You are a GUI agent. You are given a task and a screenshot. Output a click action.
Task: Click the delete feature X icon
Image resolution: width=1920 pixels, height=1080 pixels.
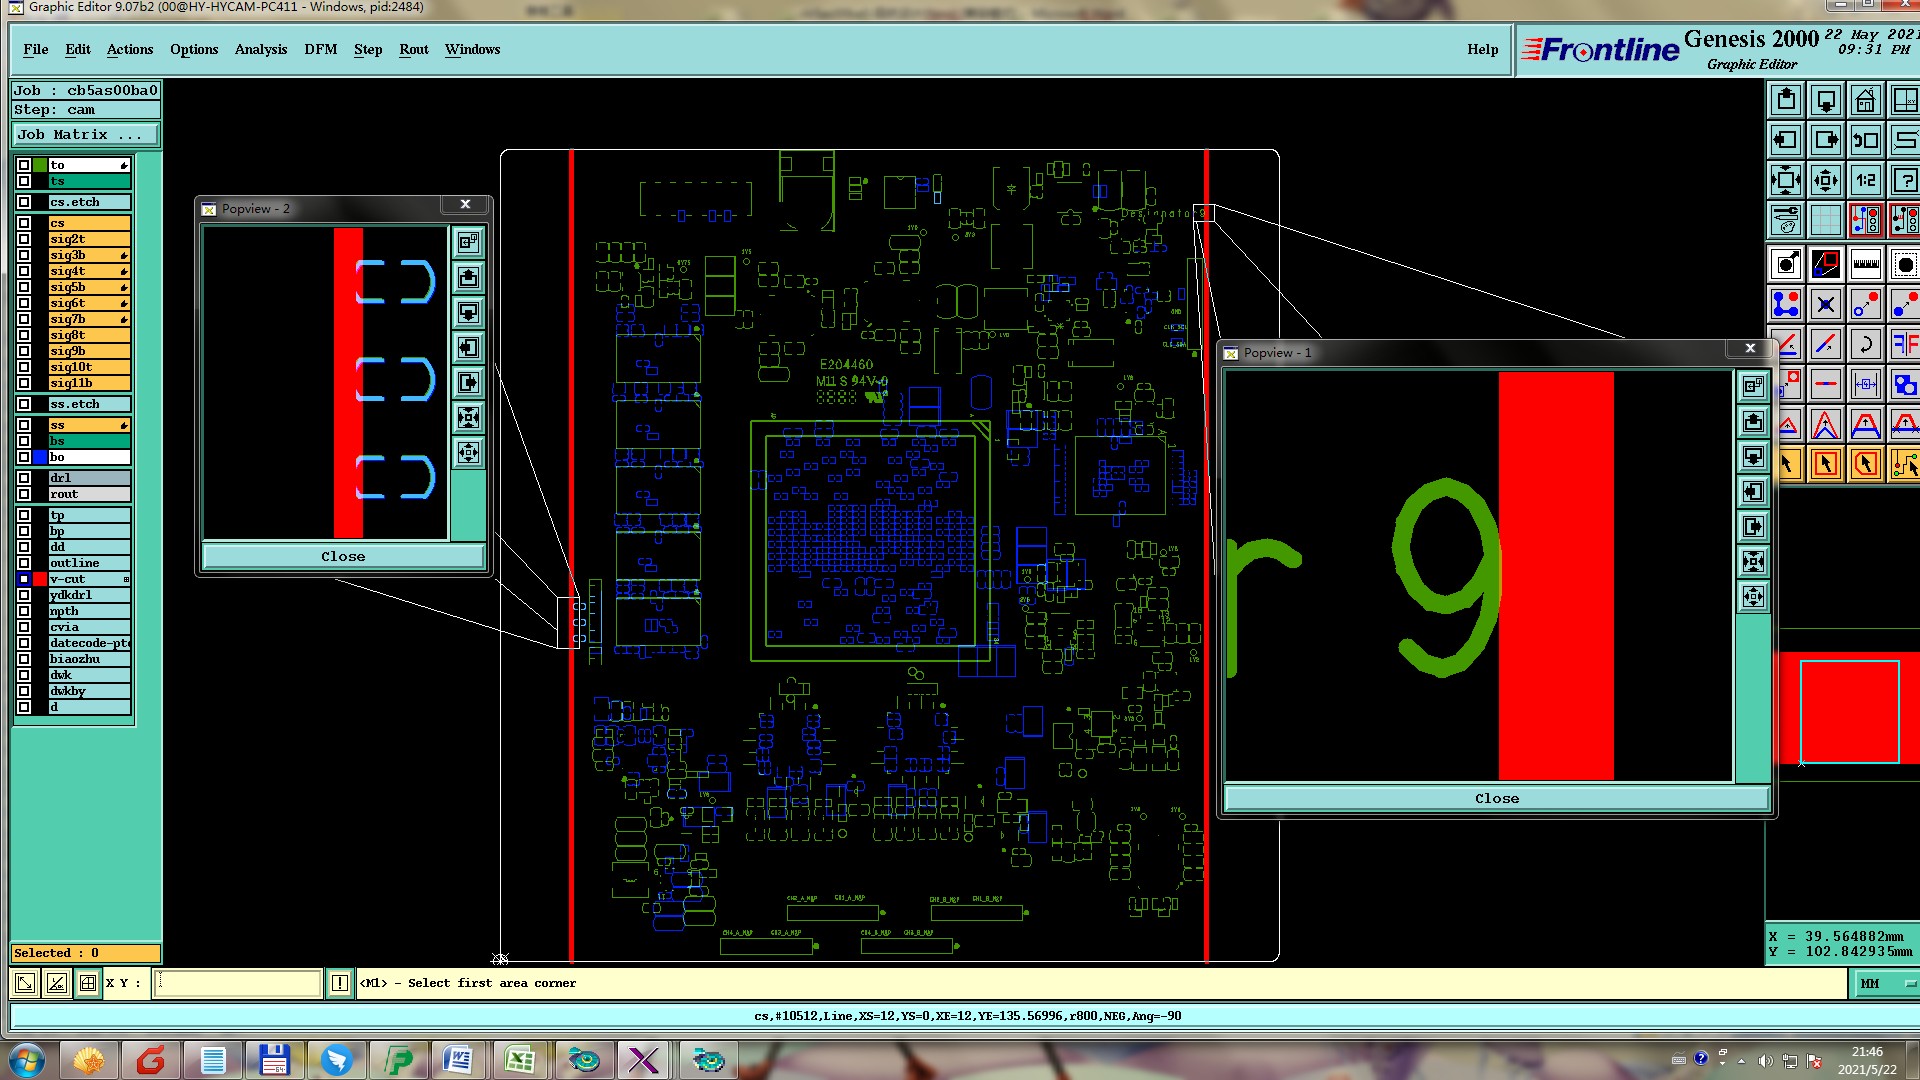[x=1826, y=305]
